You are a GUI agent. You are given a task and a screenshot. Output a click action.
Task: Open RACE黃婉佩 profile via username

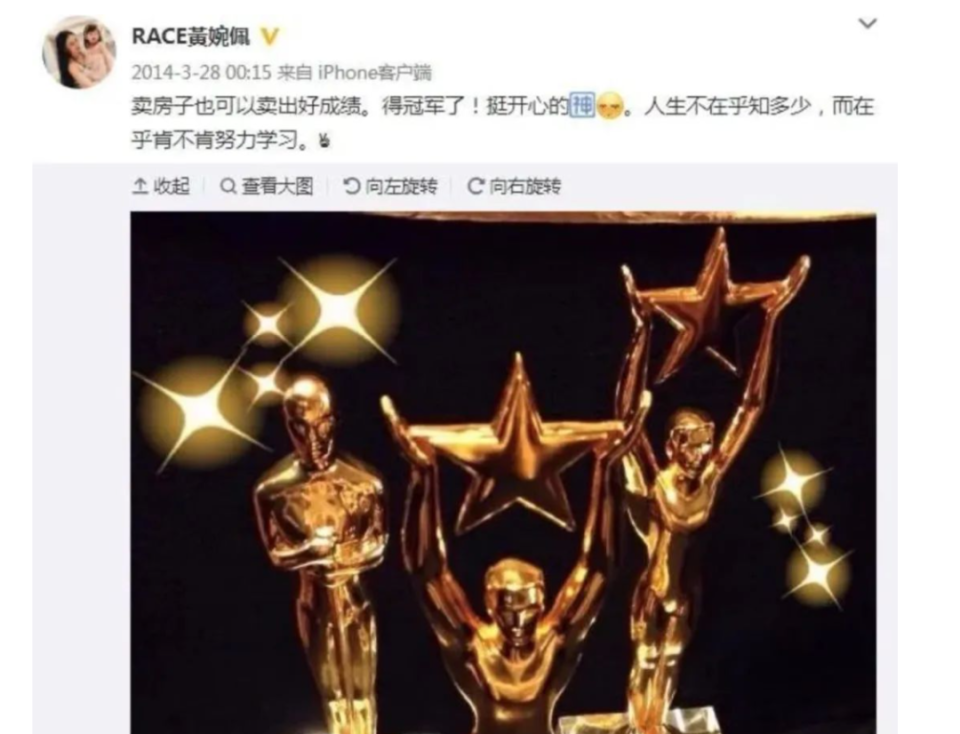point(192,37)
